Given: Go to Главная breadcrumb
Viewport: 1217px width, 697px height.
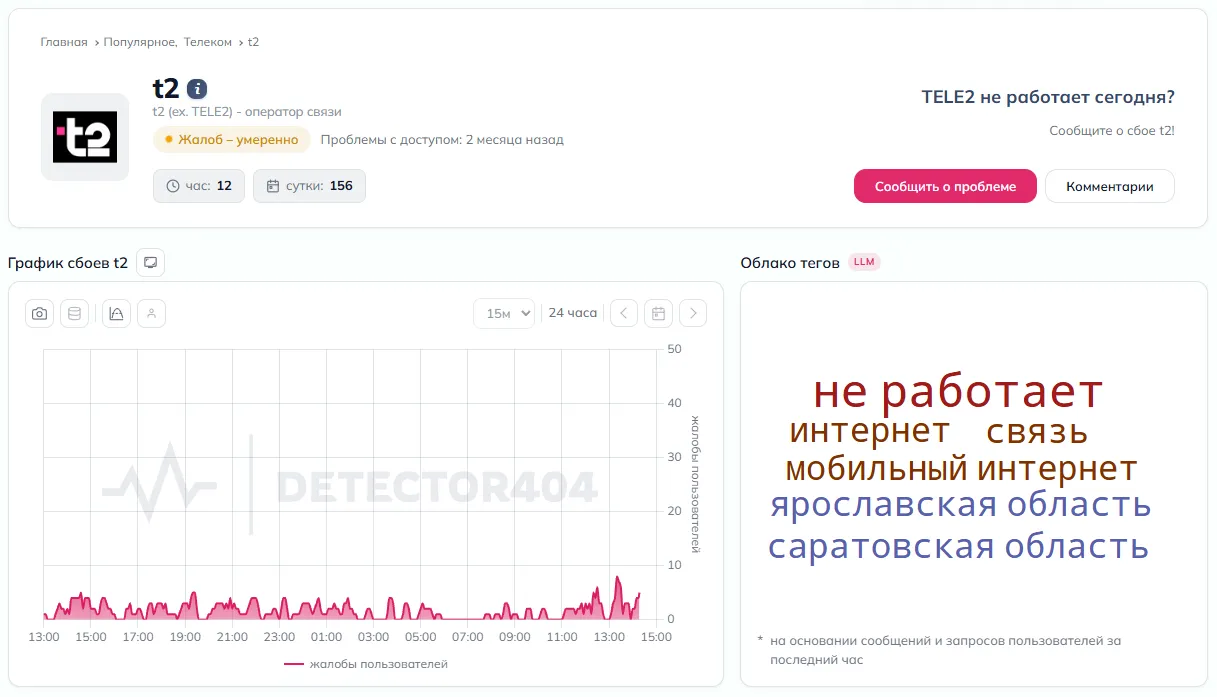Looking at the screenshot, I should click(64, 42).
